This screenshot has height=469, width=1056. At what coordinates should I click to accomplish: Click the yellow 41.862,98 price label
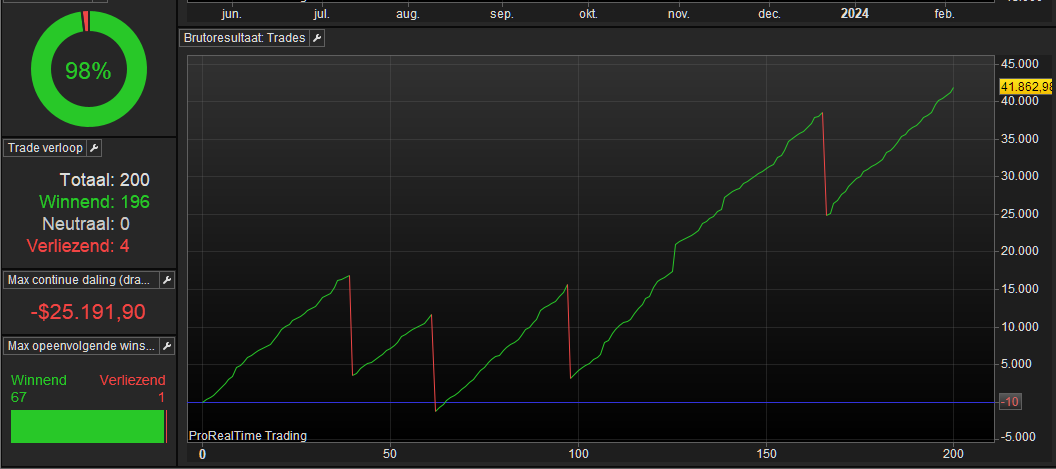(1026, 86)
